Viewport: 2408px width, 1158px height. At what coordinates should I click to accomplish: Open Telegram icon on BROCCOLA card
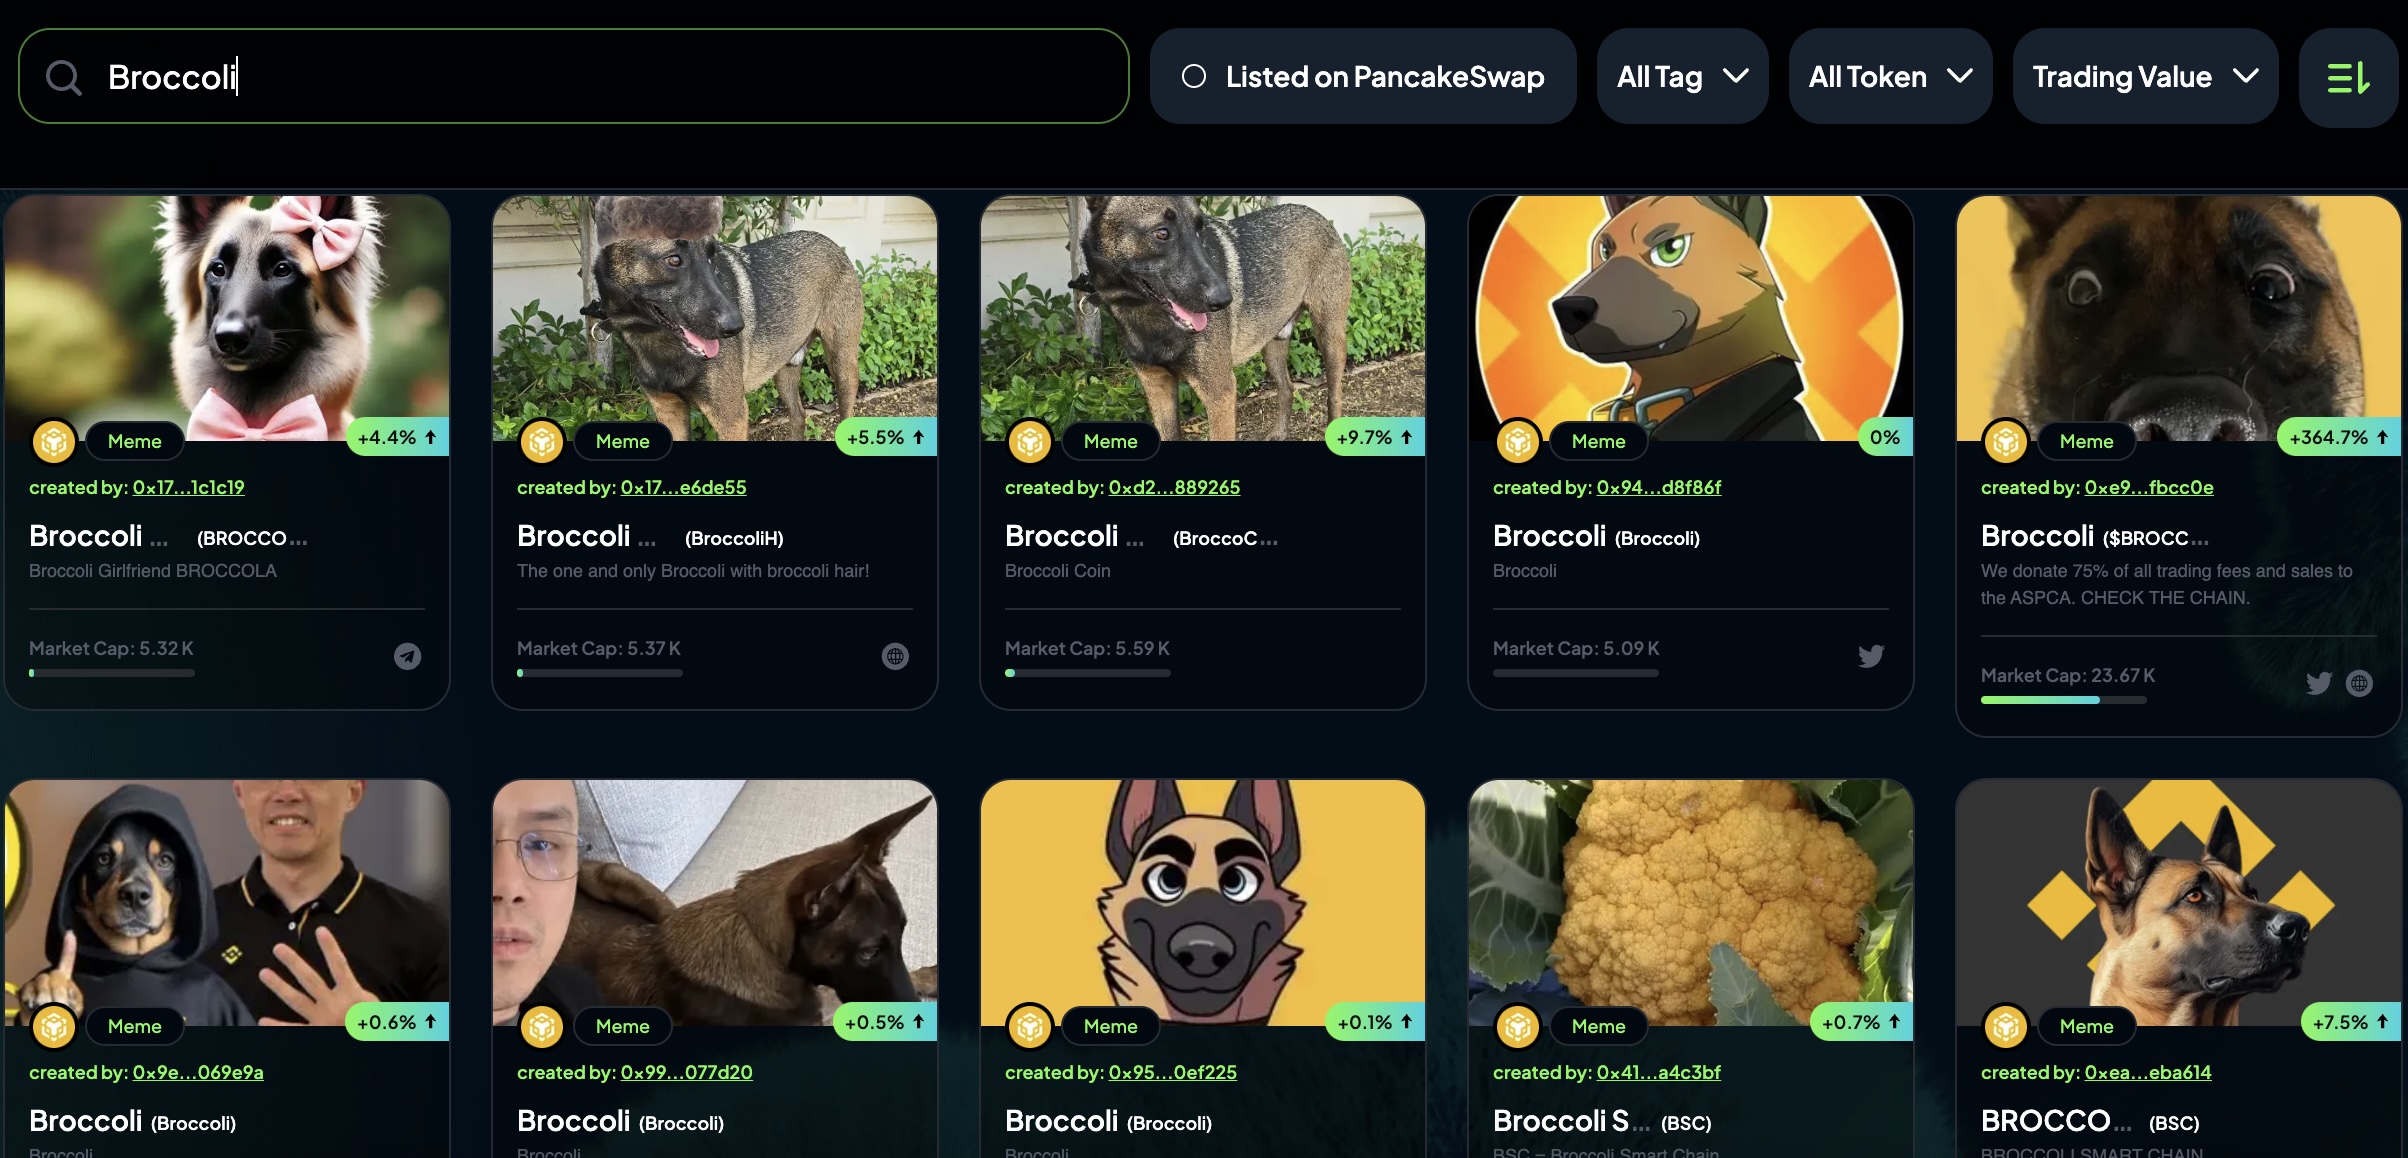tap(407, 656)
